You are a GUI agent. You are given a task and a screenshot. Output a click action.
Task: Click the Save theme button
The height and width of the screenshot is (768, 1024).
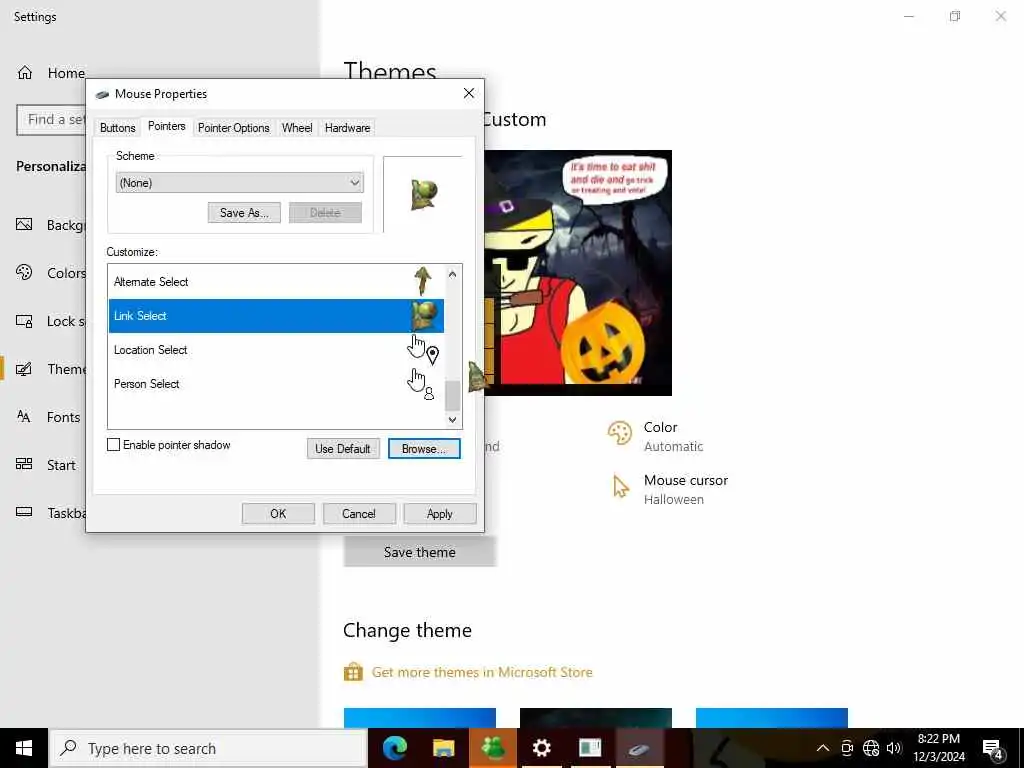419,552
